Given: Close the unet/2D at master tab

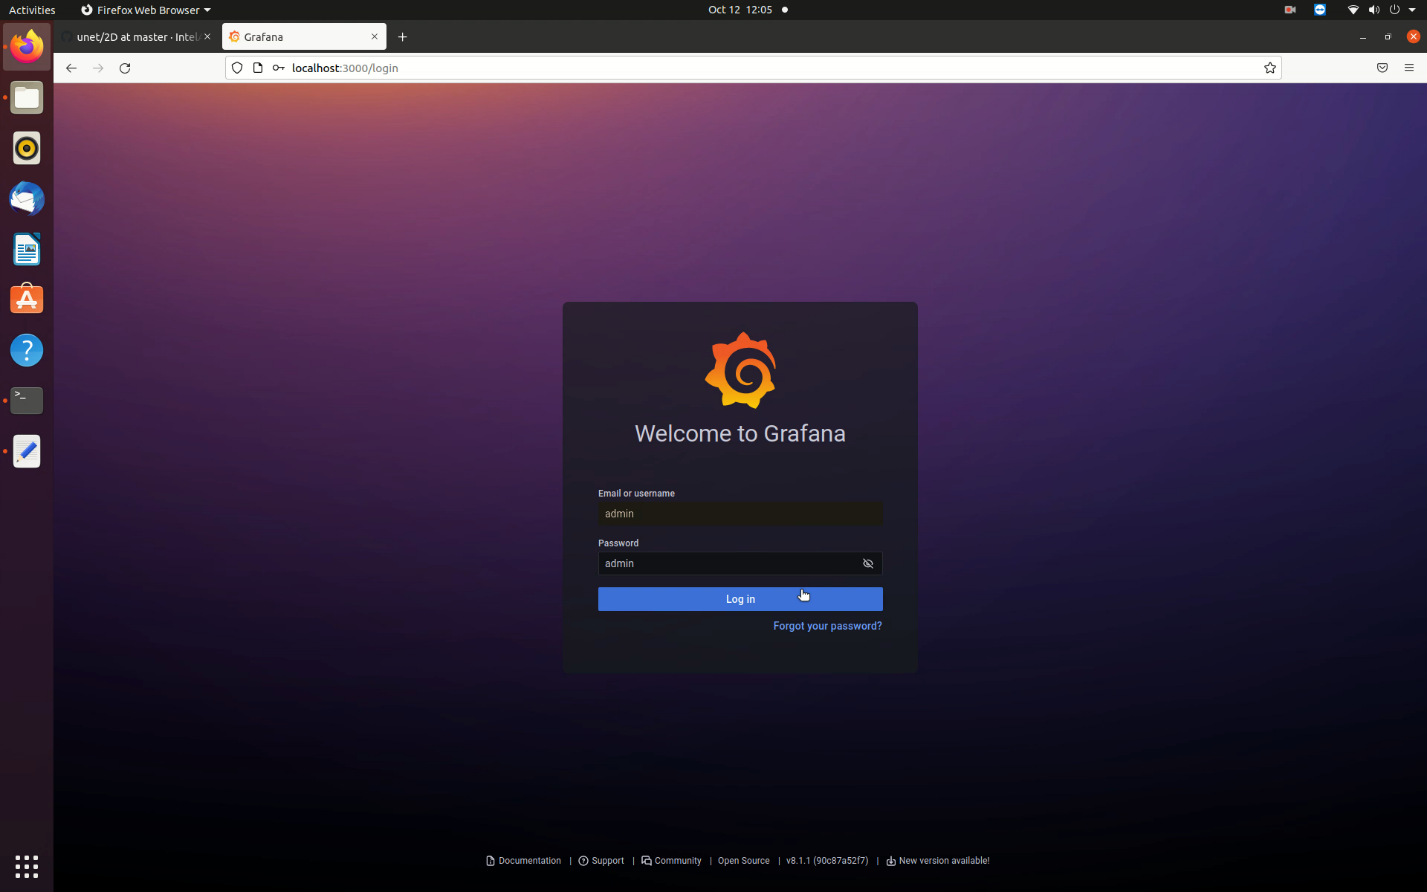Looking at the screenshot, I should coord(207,37).
